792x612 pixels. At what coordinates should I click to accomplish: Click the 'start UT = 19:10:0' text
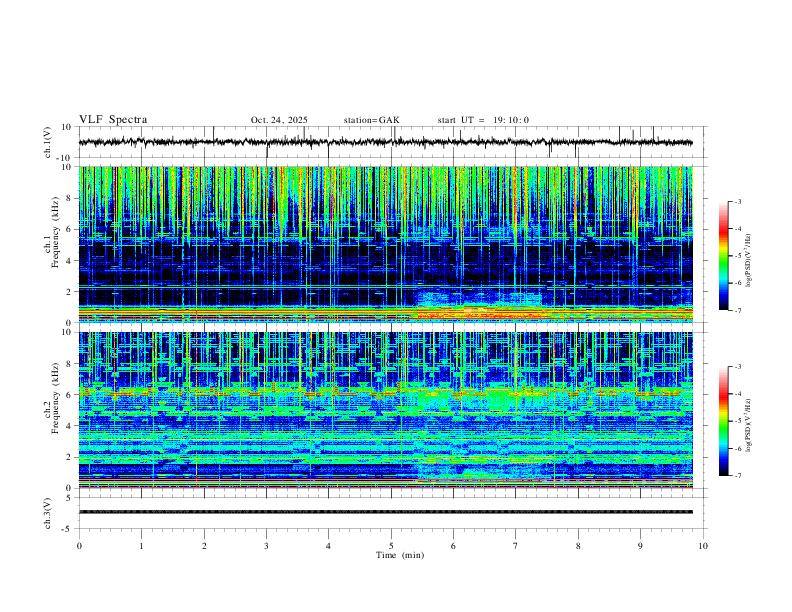483,120
